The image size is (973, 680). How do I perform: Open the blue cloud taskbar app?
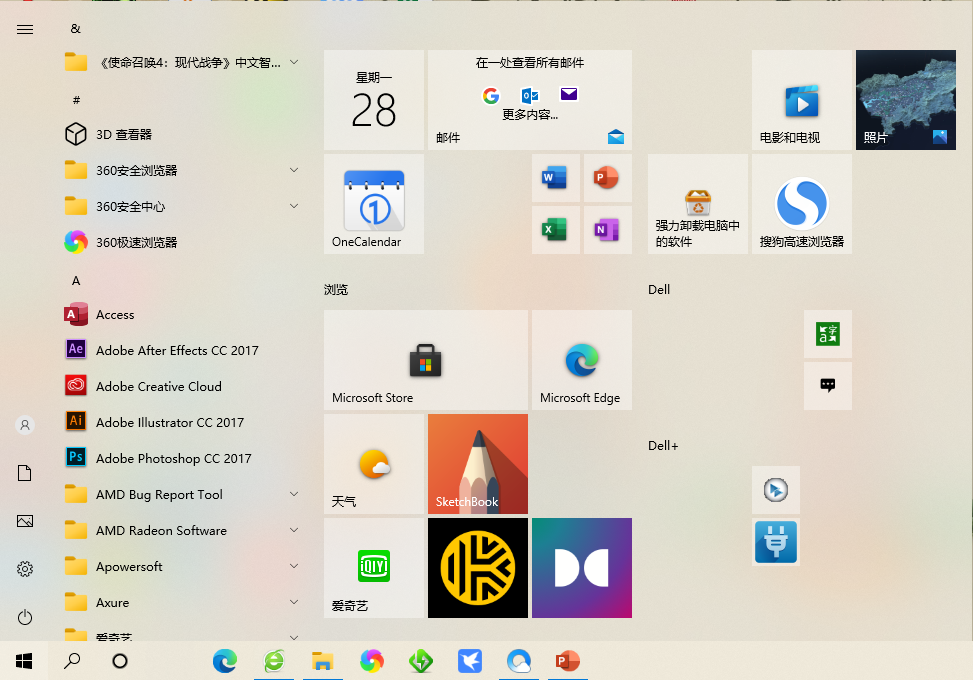[519, 661]
